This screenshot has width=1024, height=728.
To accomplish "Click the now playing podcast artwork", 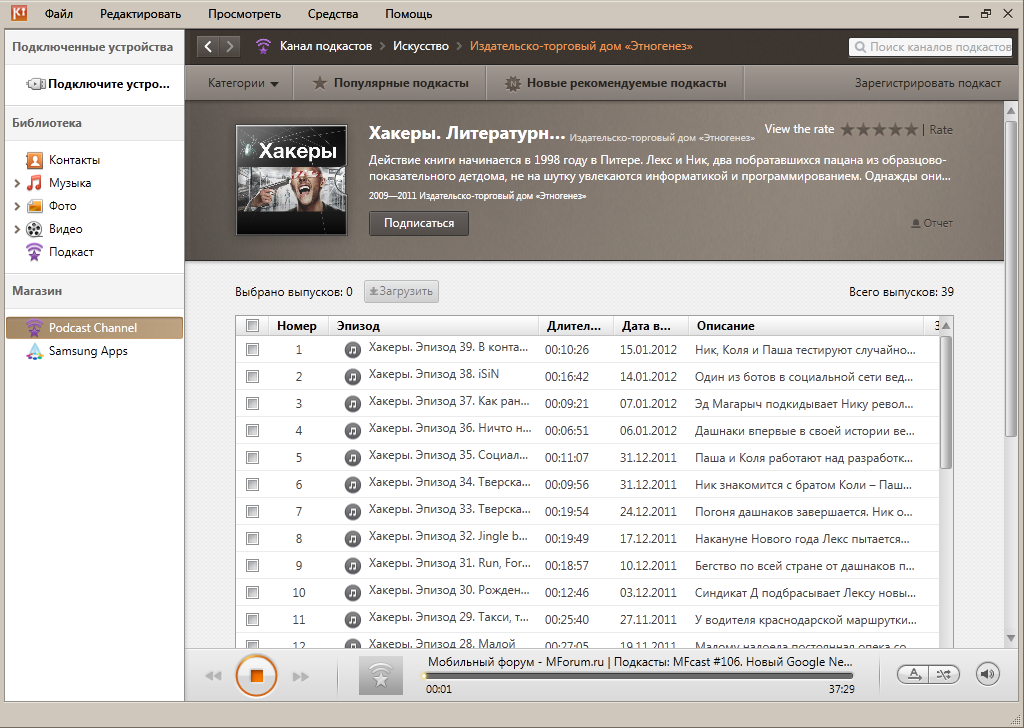I will (x=381, y=676).
